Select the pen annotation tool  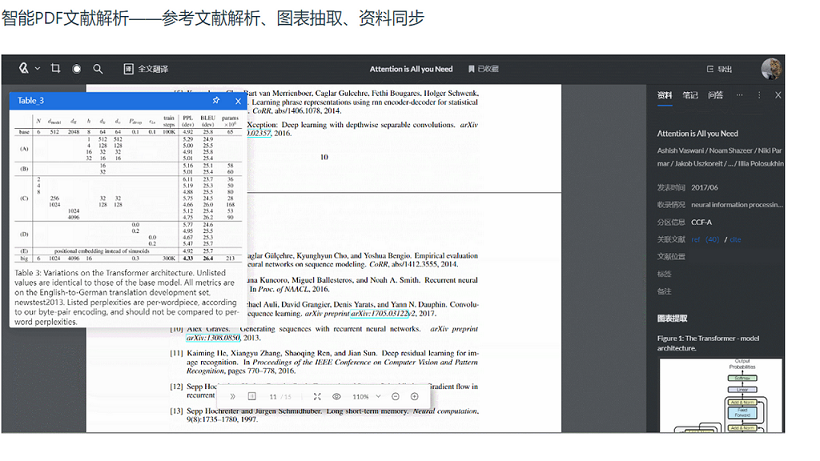23,69
